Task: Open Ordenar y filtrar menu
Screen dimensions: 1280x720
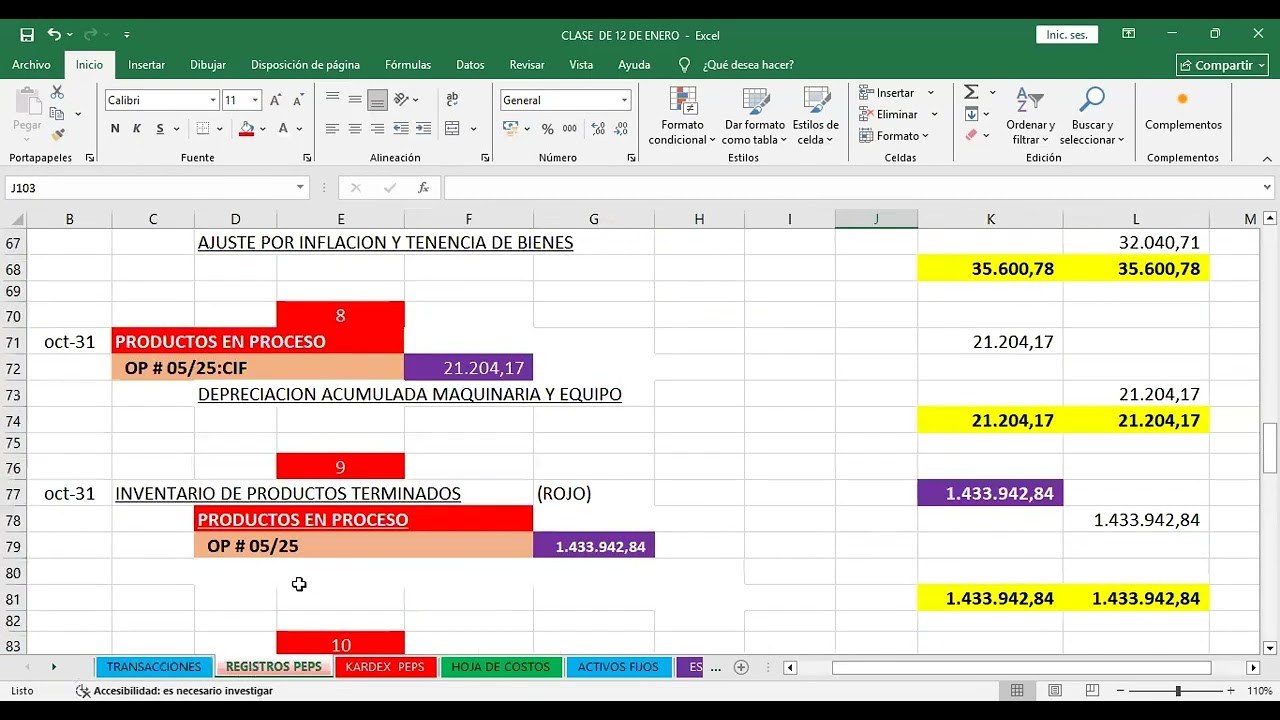Action: coord(1030,116)
